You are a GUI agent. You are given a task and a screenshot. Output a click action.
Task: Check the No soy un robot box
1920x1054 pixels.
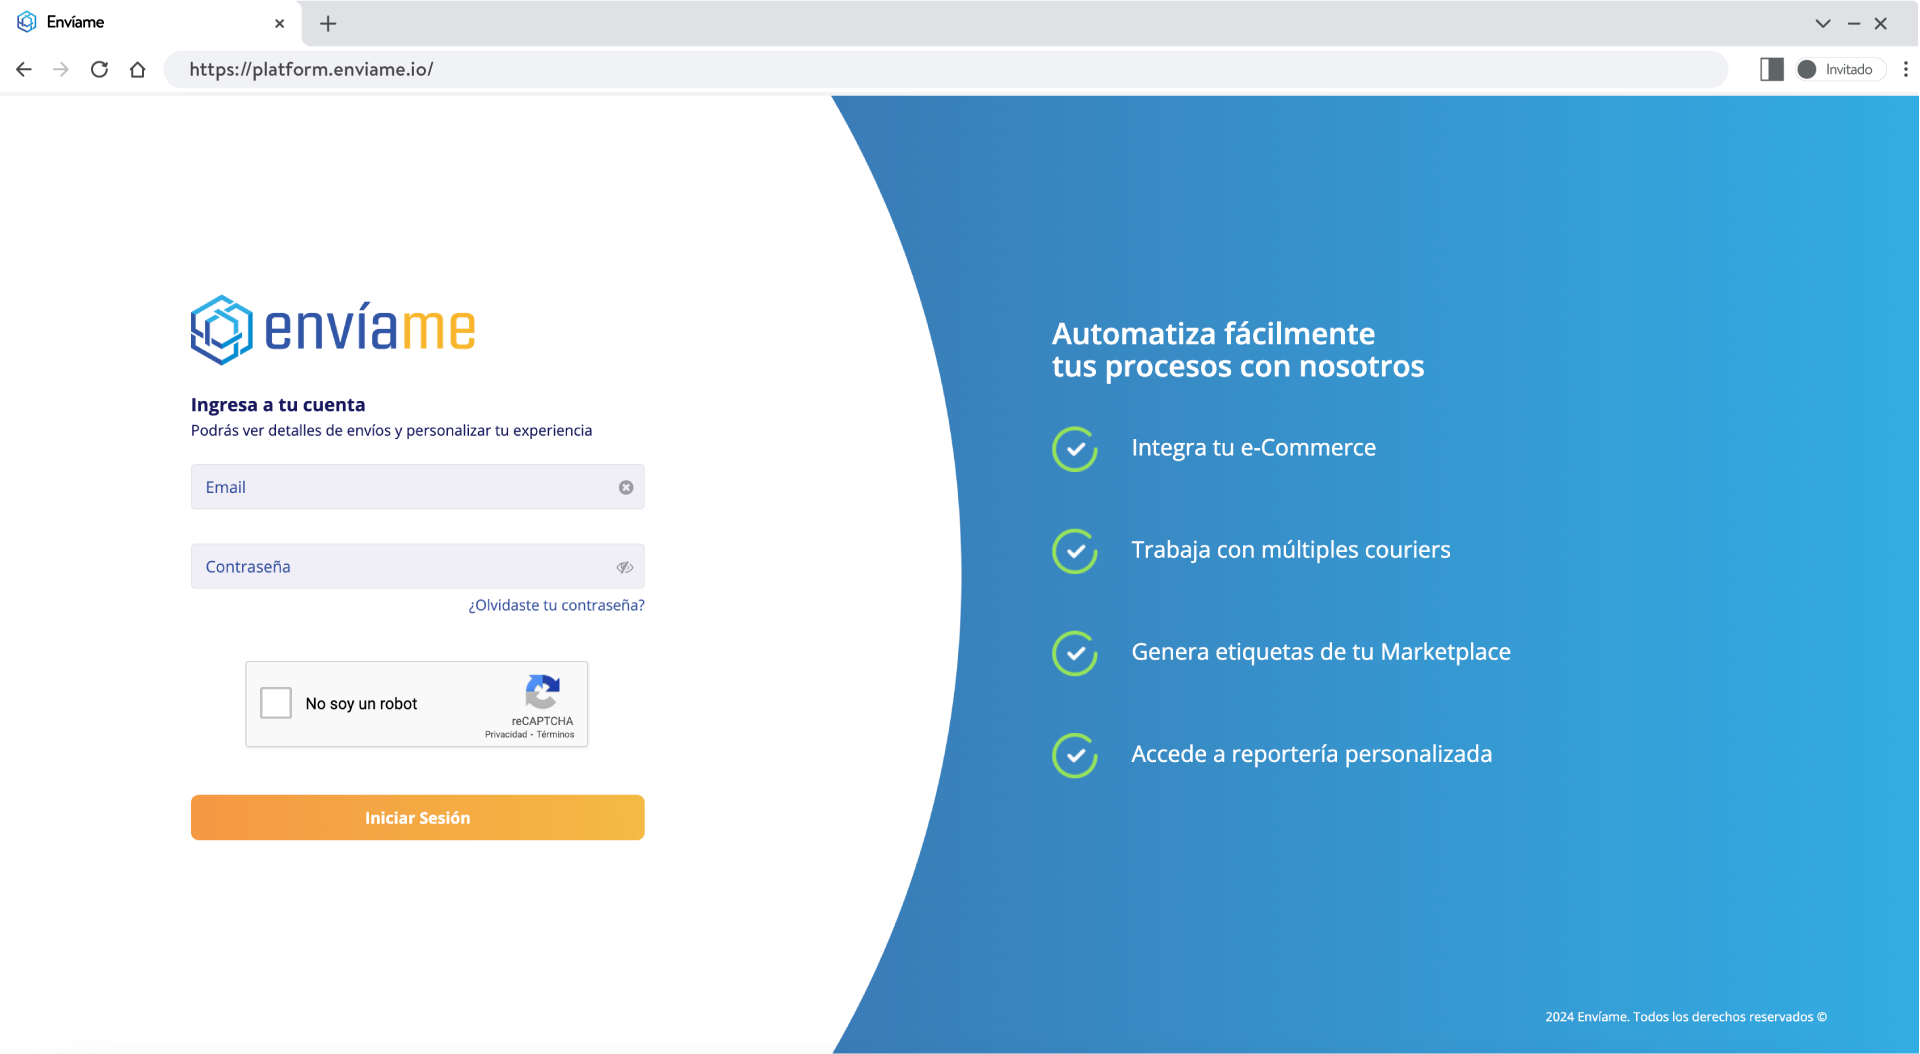point(276,703)
